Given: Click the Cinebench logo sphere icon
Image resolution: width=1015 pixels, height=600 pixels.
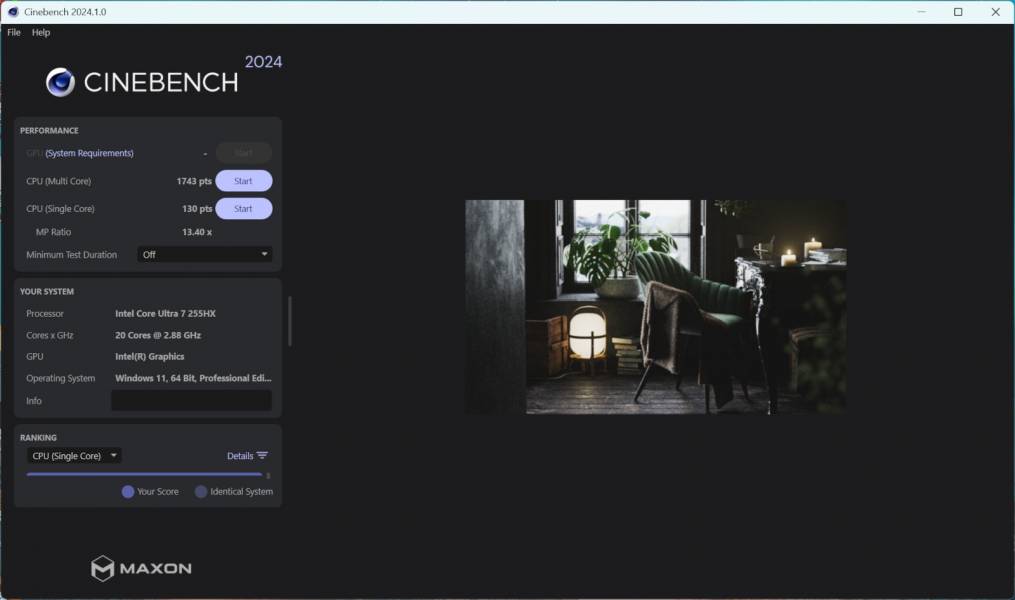Looking at the screenshot, I should [x=60, y=82].
